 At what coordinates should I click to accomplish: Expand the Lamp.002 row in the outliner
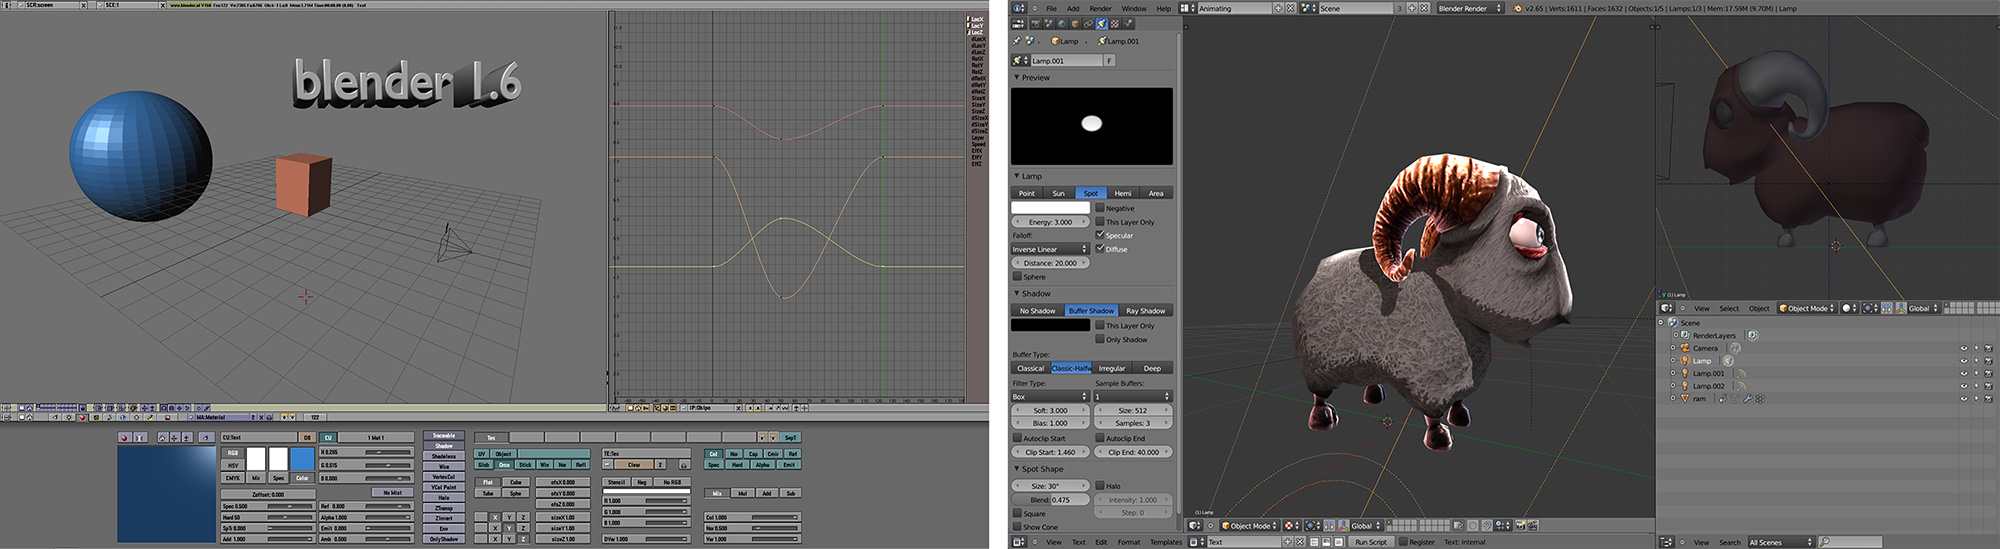point(1673,386)
